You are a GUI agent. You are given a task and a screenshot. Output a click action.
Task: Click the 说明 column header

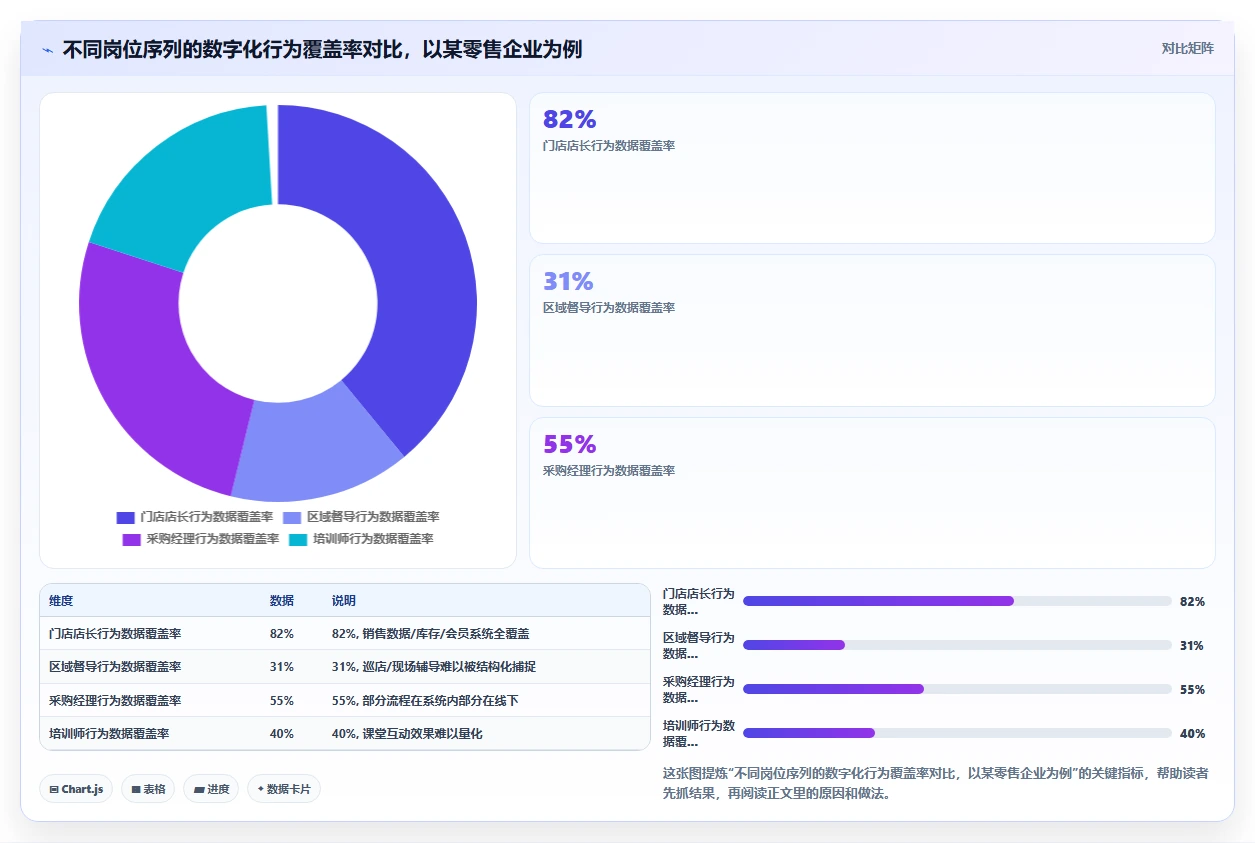pyautogui.click(x=344, y=601)
